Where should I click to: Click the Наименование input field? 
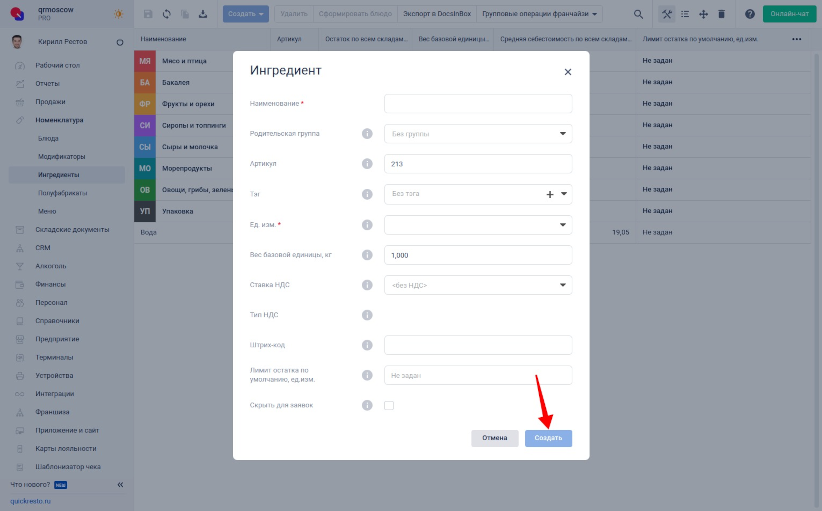[x=478, y=104]
